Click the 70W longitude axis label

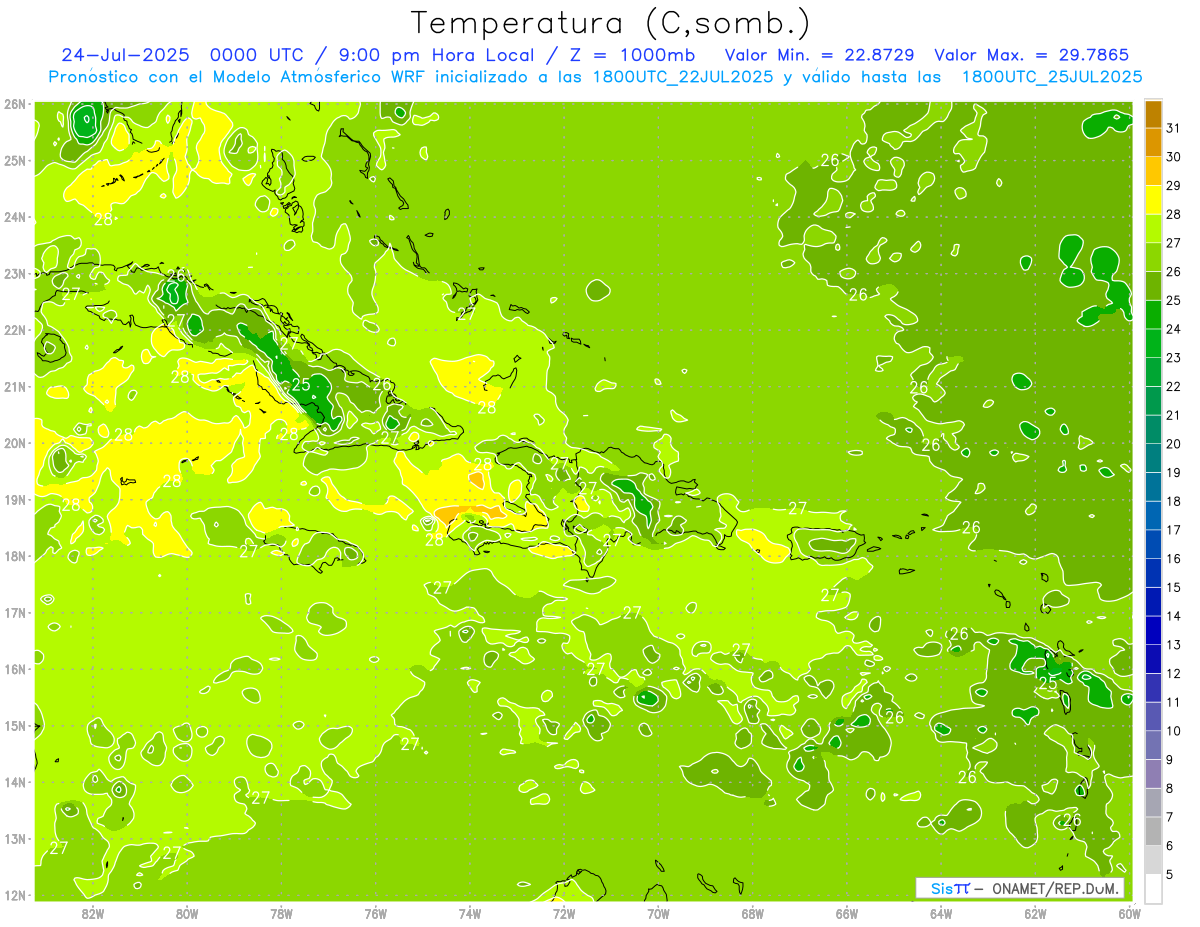click(658, 913)
